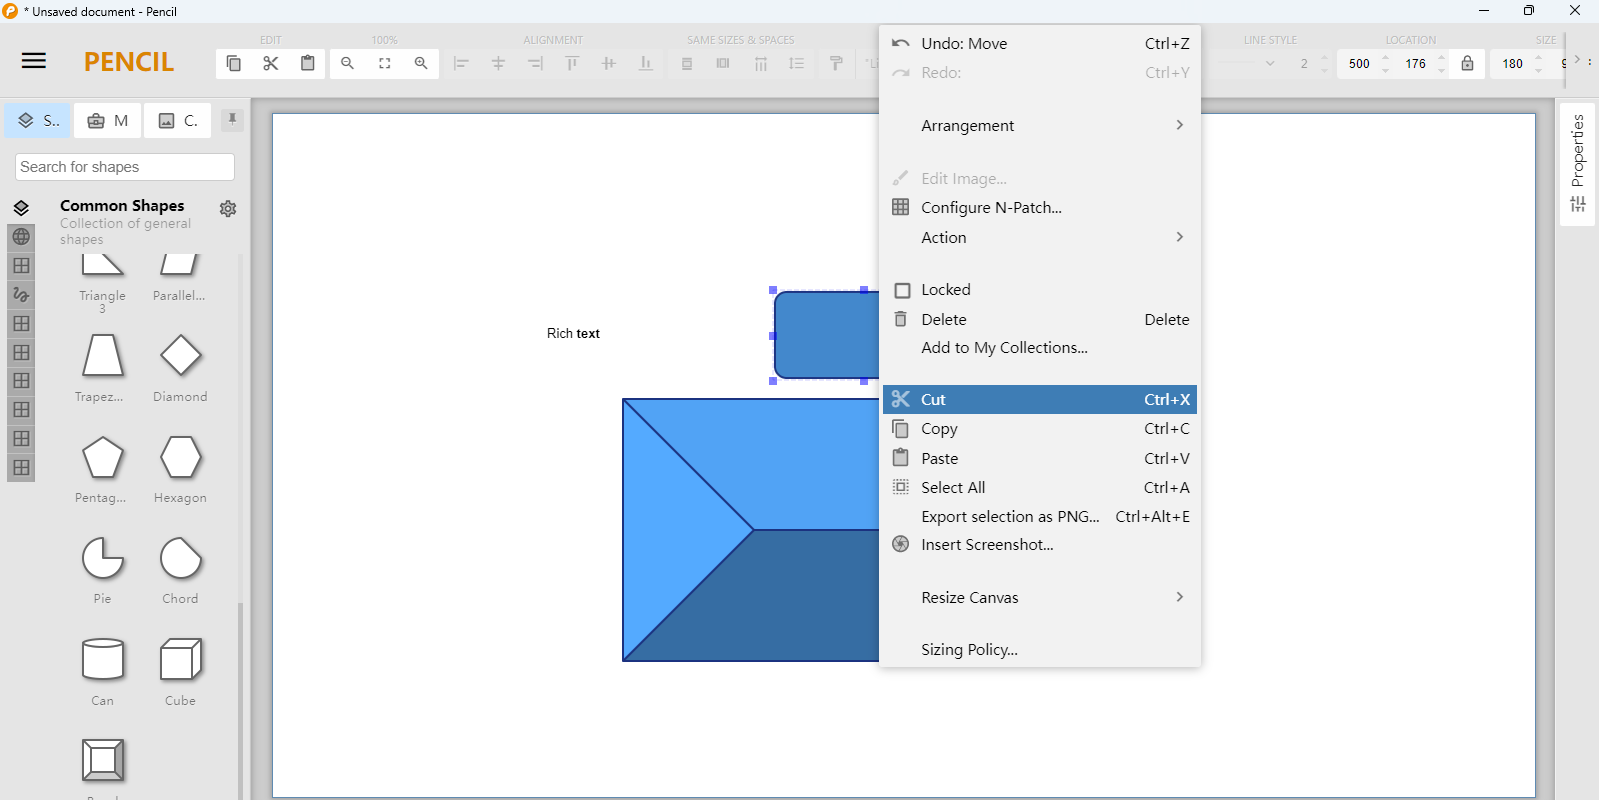Click the zoom out magnifier icon

348,63
